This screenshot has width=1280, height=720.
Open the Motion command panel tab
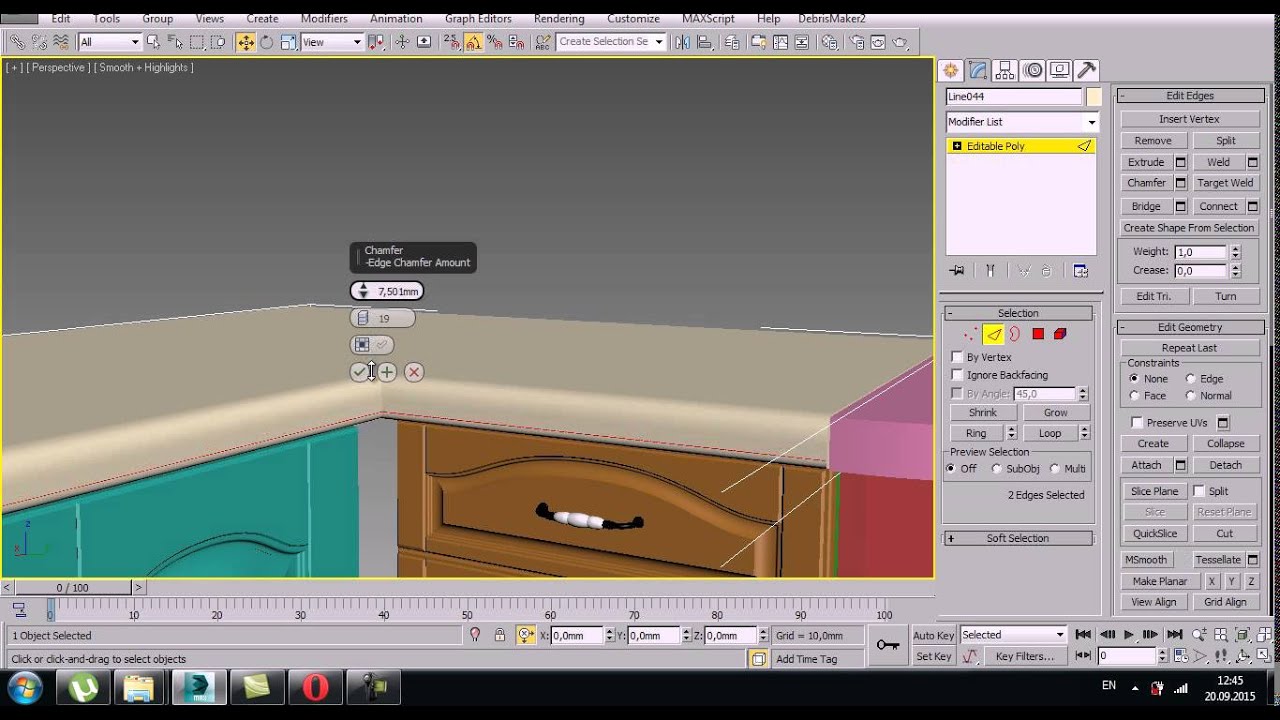1033,70
